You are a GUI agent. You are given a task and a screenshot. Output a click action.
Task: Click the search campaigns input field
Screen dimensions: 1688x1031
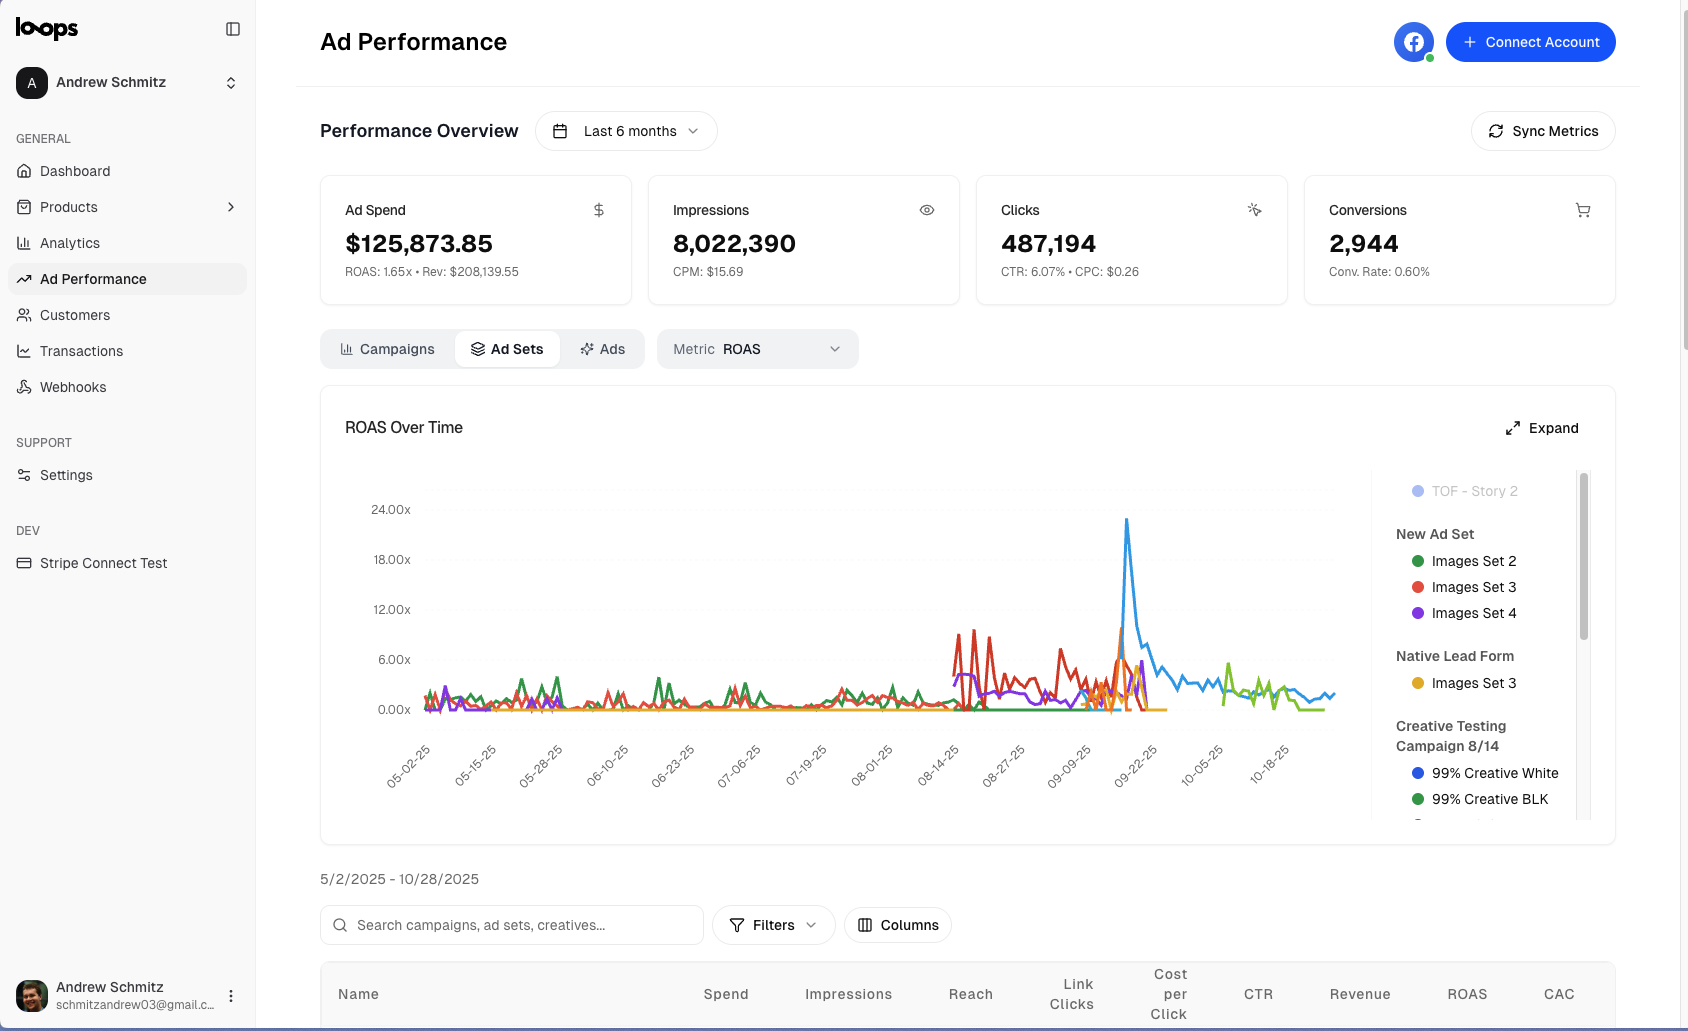(x=511, y=925)
